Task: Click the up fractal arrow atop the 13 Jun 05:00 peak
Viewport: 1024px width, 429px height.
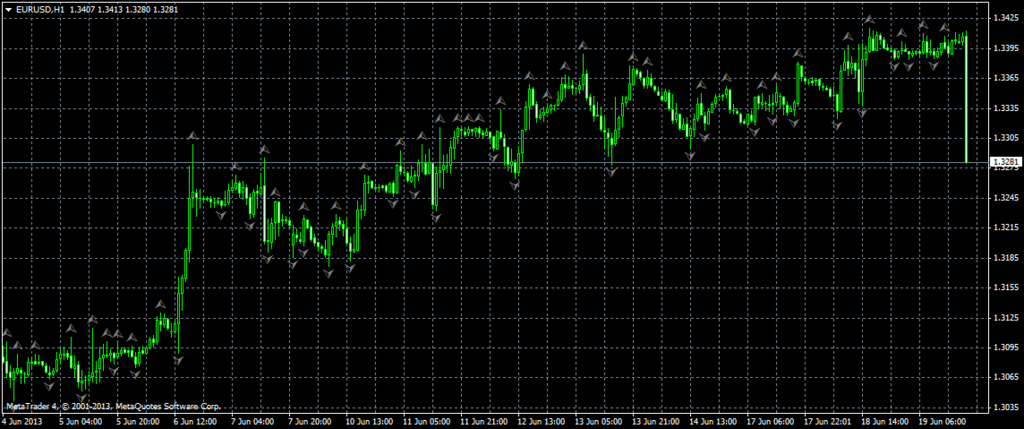Action: point(582,45)
